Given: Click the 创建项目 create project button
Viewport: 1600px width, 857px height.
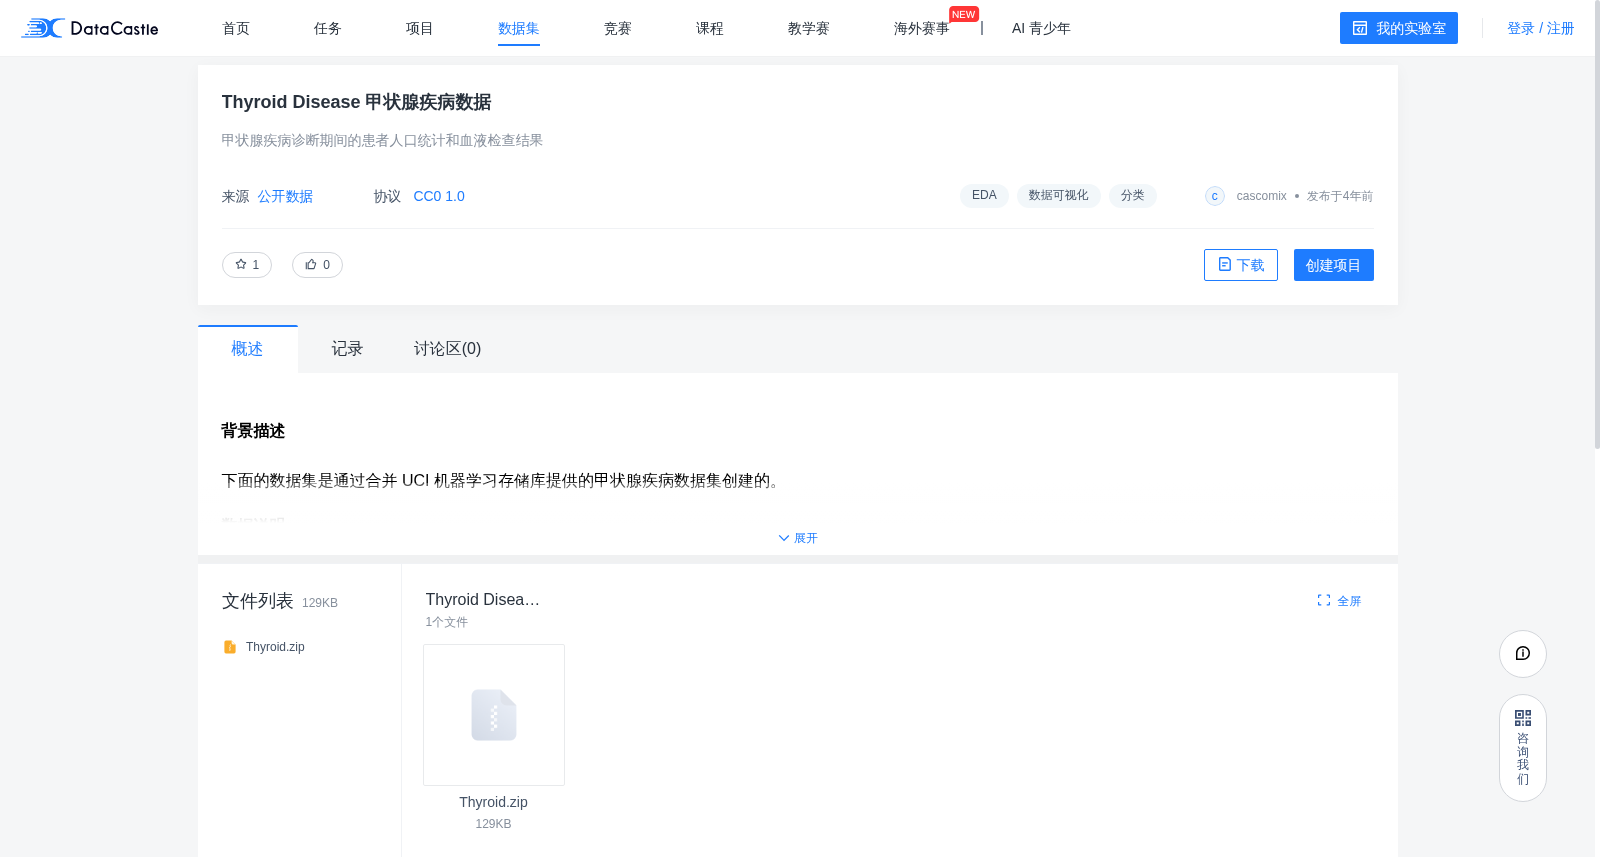Looking at the screenshot, I should pos(1334,265).
